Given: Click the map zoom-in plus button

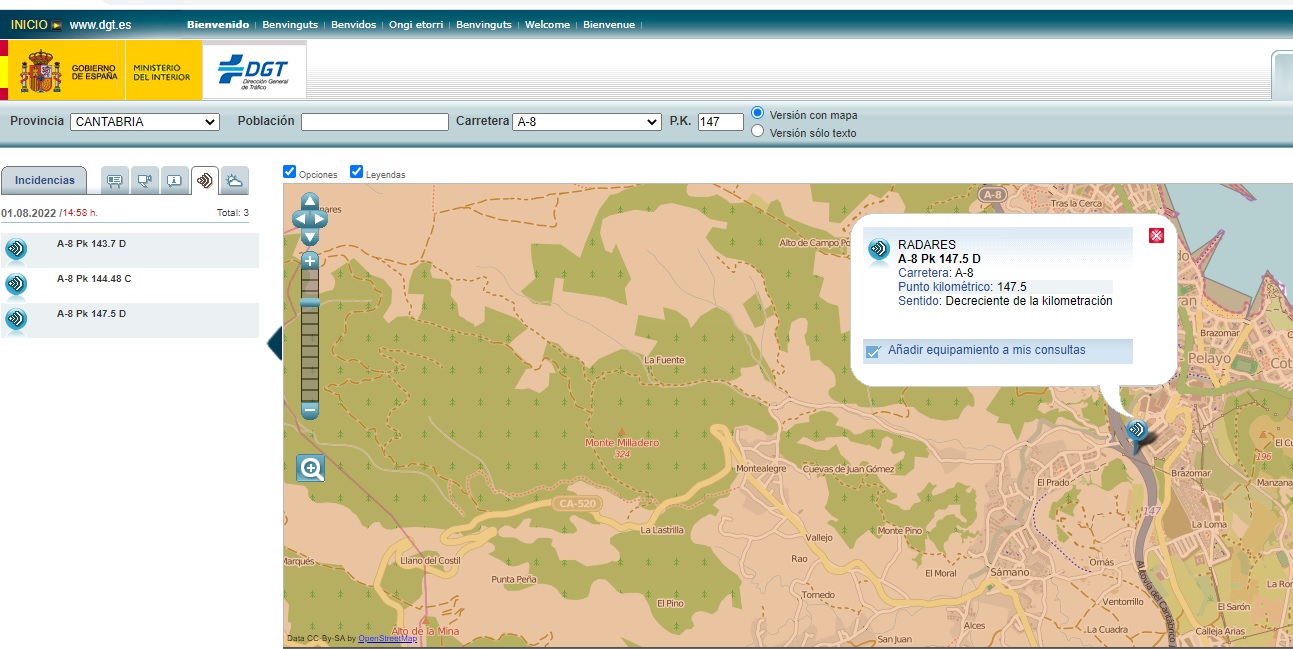Looking at the screenshot, I should tap(310, 261).
